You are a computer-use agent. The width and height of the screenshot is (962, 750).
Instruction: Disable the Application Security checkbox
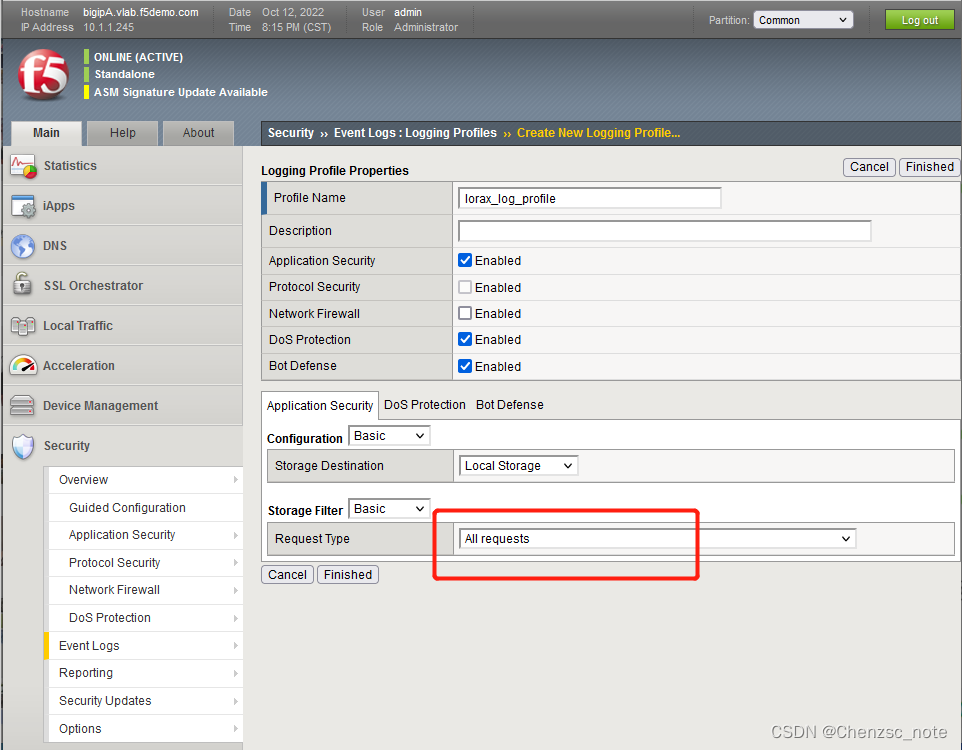pyautogui.click(x=464, y=260)
